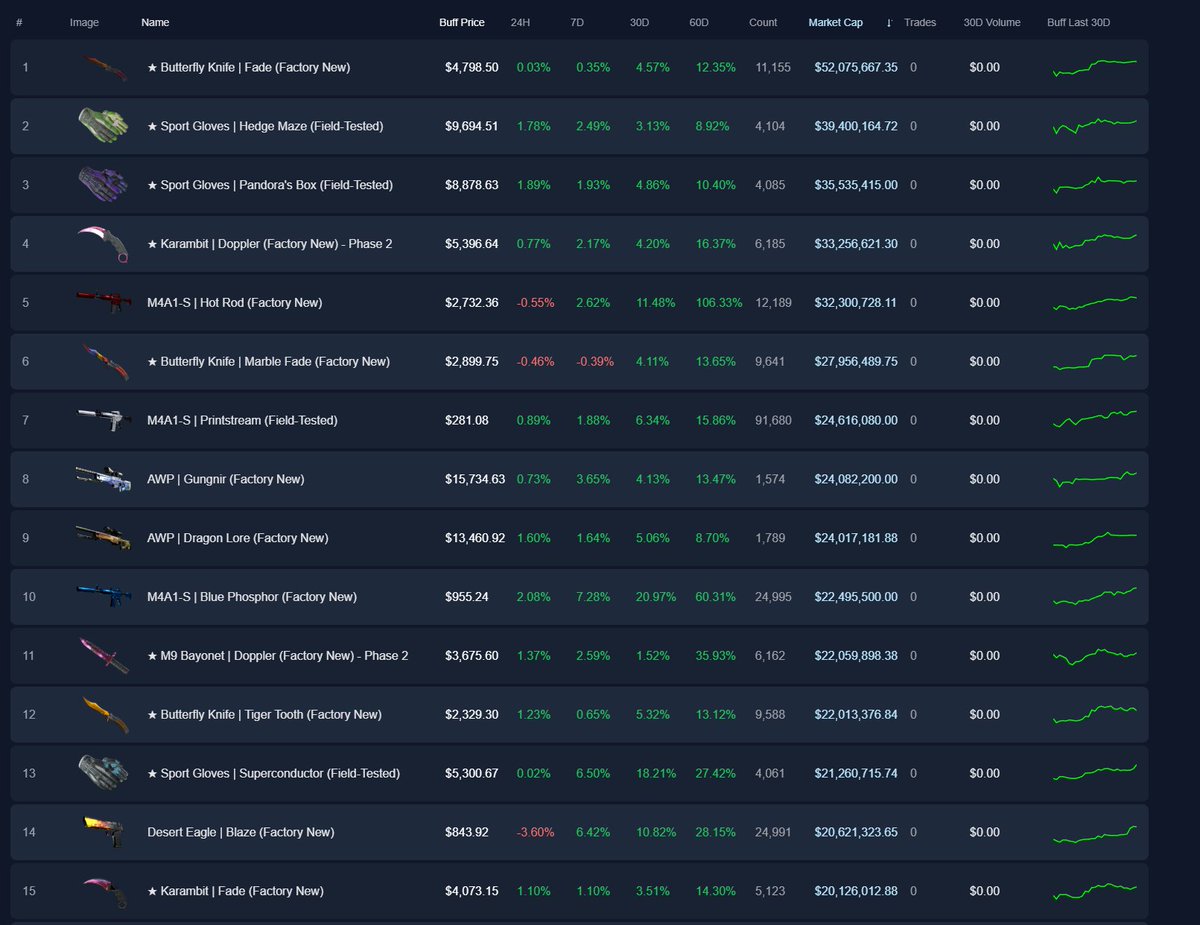The width and height of the screenshot is (1200, 925).
Task: Open Desert Eagle | Blaze (Factory New)
Action: (x=240, y=832)
